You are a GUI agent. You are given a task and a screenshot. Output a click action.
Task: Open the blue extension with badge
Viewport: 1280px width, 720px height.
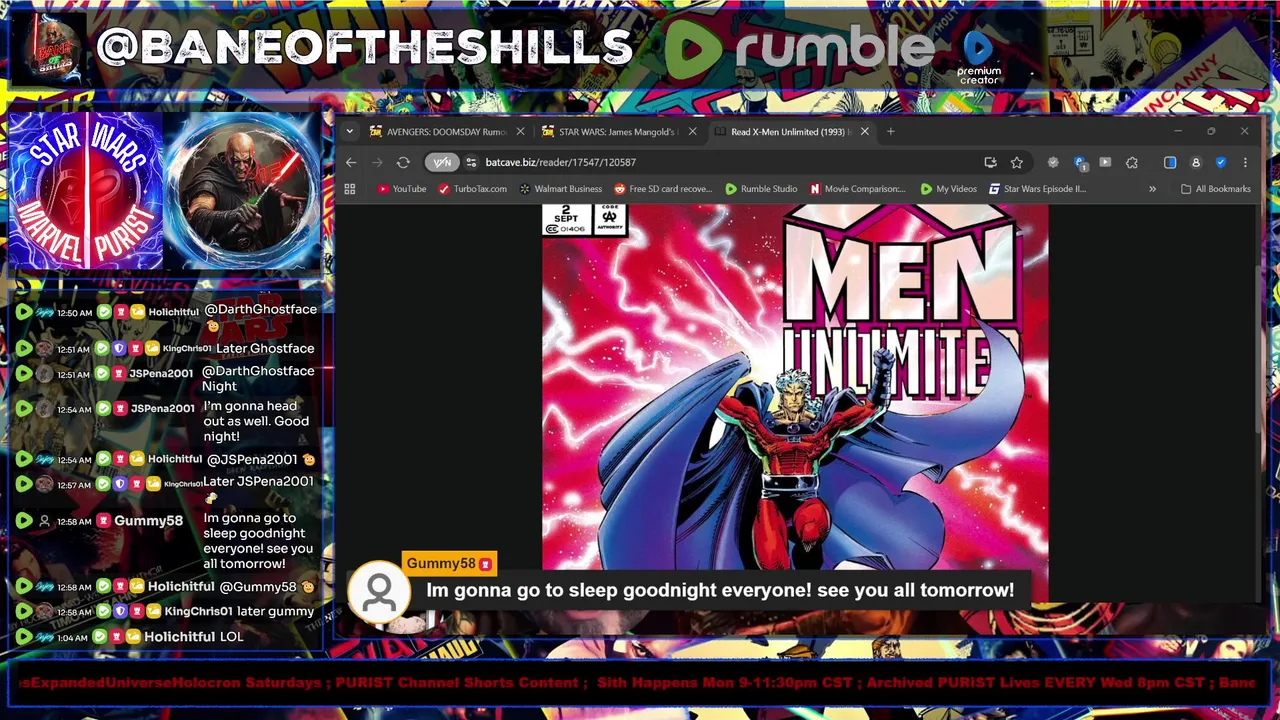click(1080, 162)
